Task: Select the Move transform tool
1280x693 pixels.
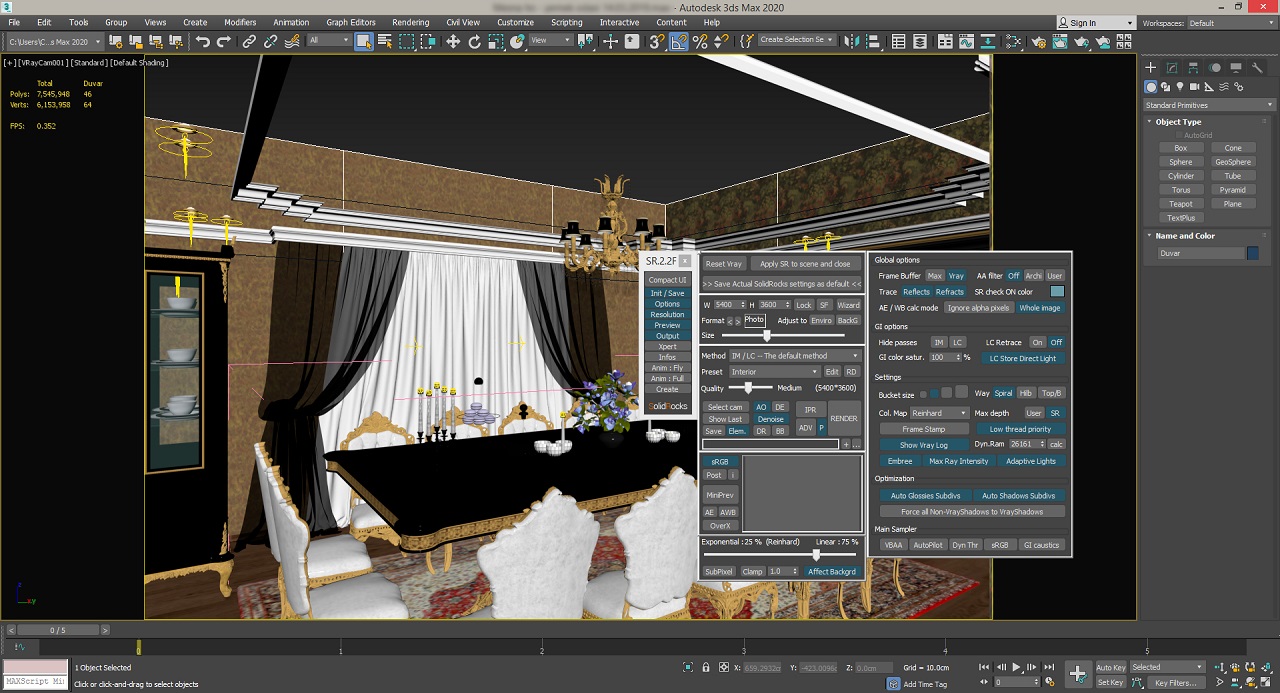Action: pyautogui.click(x=453, y=41)
